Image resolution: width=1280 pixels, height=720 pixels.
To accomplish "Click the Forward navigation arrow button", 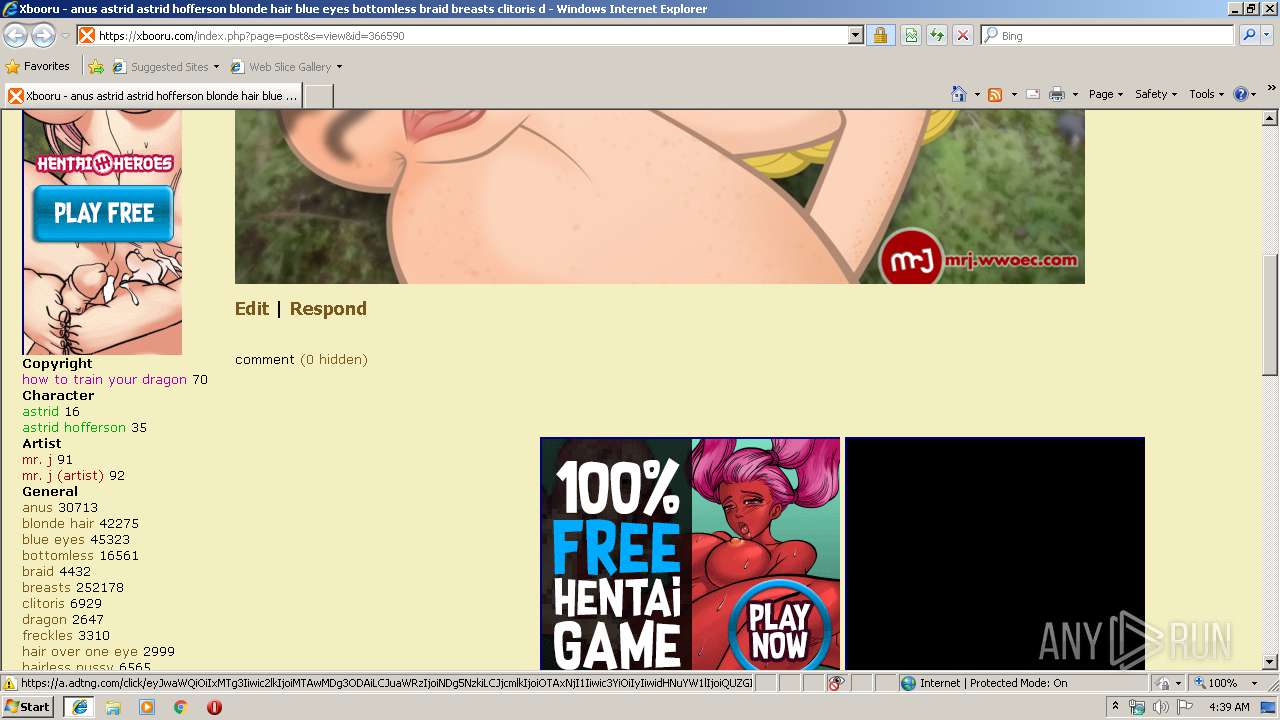I will 43,35.
